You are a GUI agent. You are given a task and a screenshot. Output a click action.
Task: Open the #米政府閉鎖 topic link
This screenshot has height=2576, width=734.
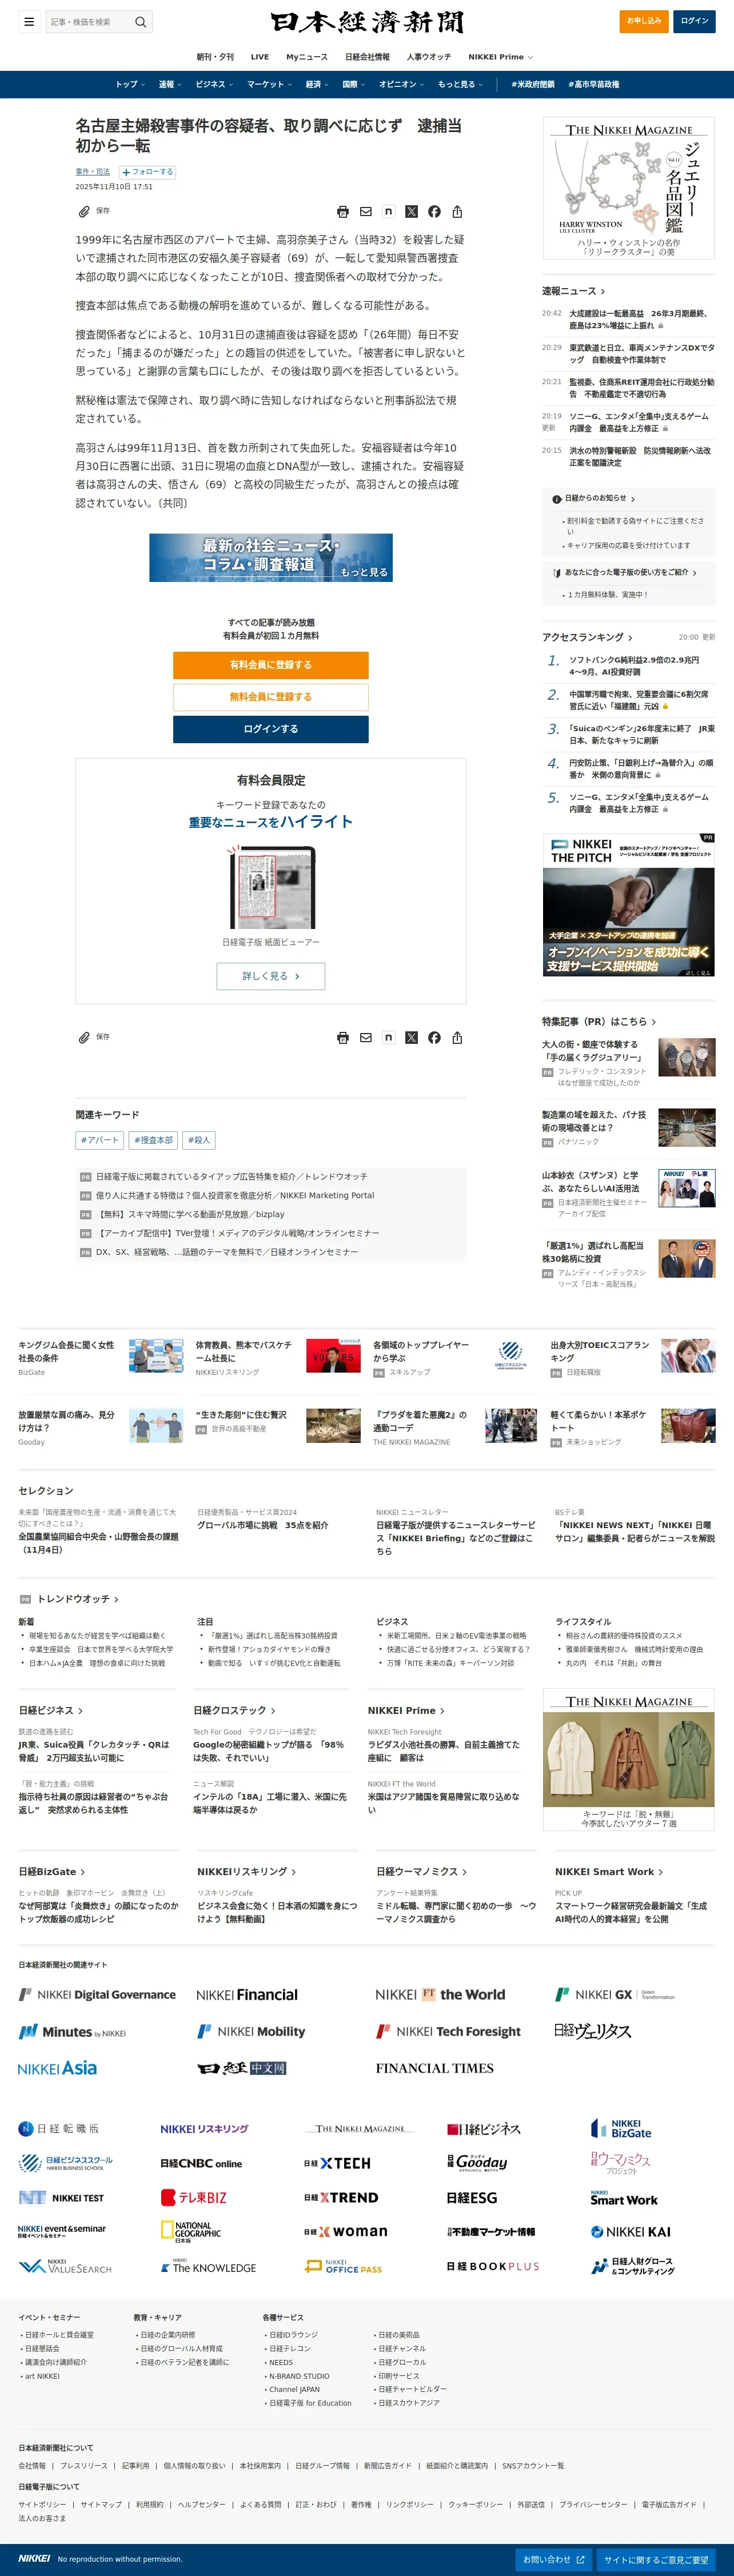(x=533, y=84)
